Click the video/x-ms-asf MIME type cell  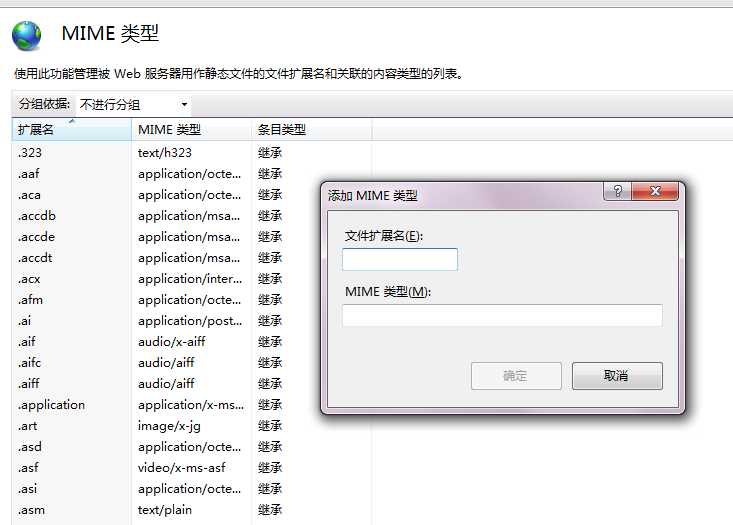[x=181, y=467]
